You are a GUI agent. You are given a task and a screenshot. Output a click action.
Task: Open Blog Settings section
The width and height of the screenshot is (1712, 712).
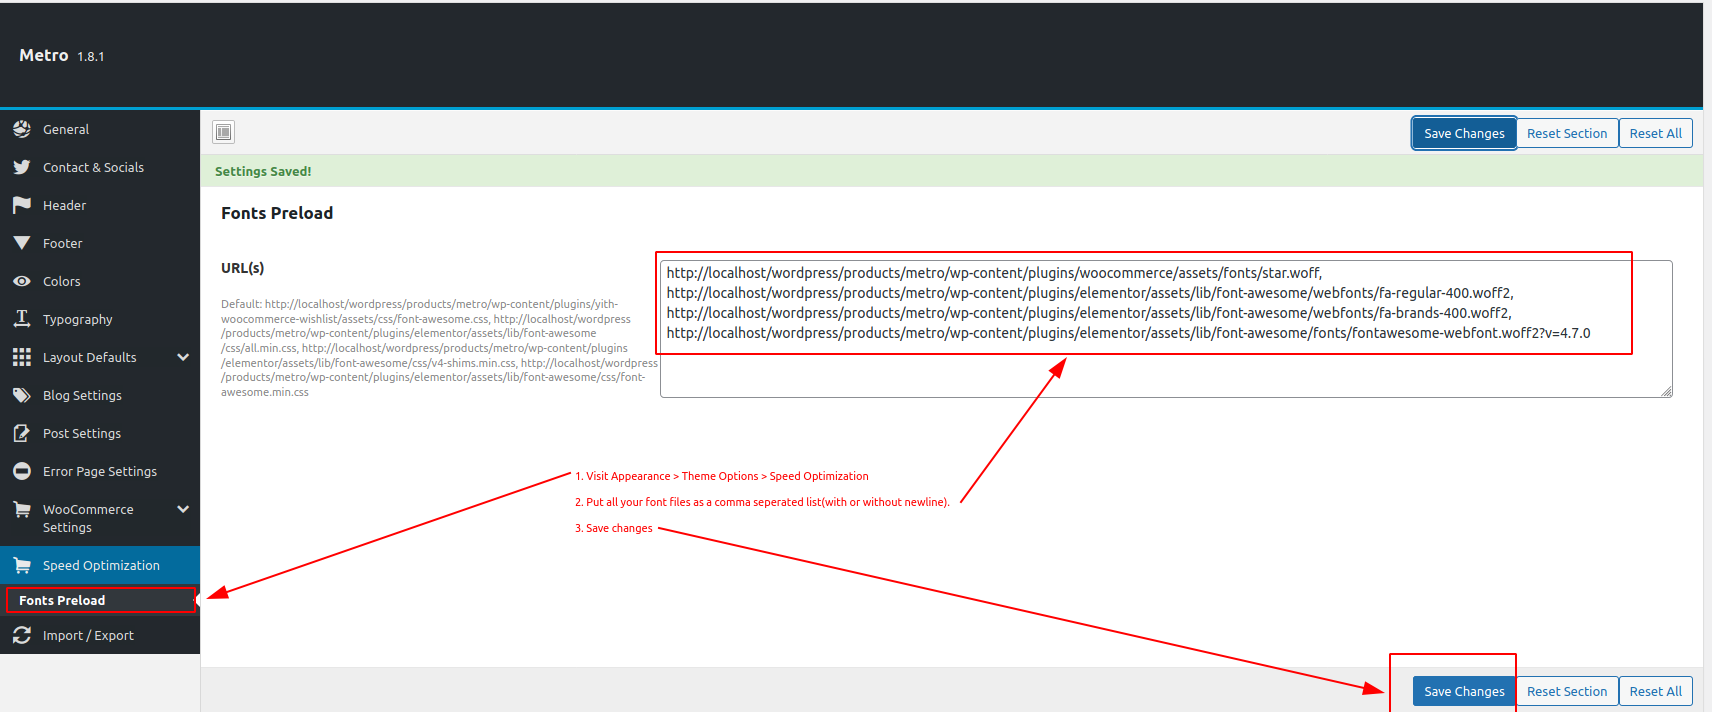pyautogui.click(x=100, y=395)
